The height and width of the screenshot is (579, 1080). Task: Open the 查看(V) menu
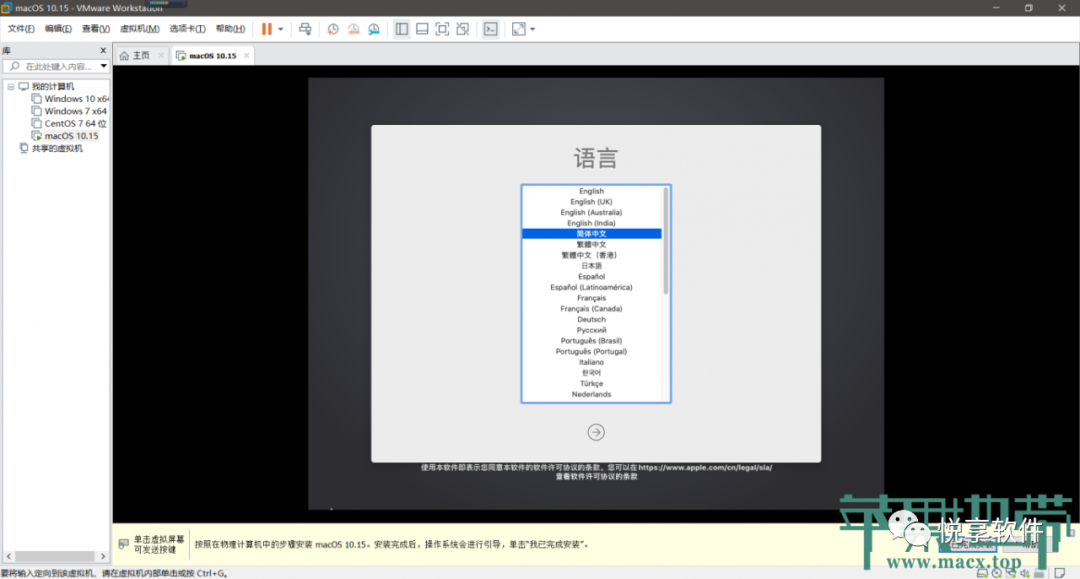pos(95,29)
